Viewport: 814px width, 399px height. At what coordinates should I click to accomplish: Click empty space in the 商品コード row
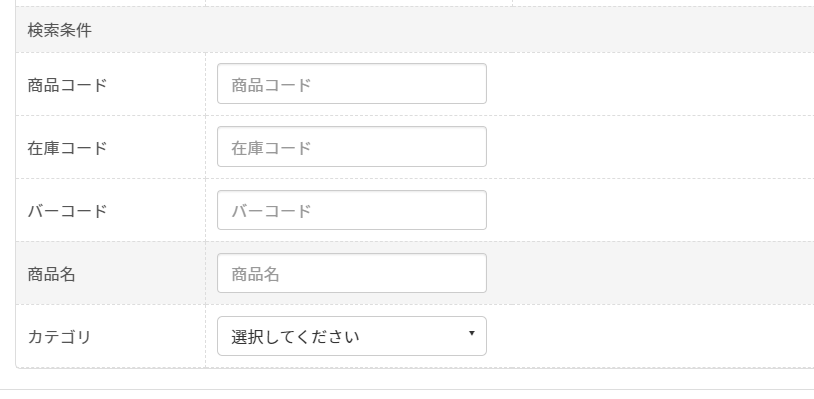coord(649,84)
